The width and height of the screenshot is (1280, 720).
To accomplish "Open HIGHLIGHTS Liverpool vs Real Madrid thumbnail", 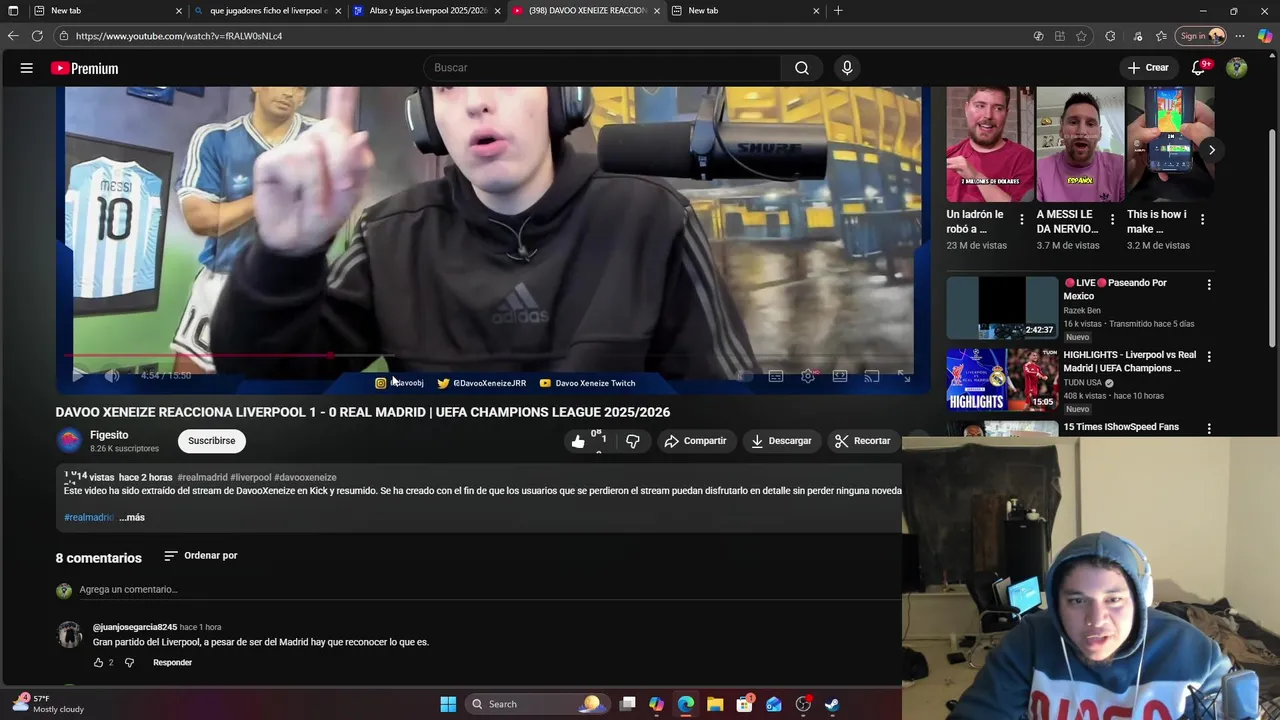I will (1002, 379).
